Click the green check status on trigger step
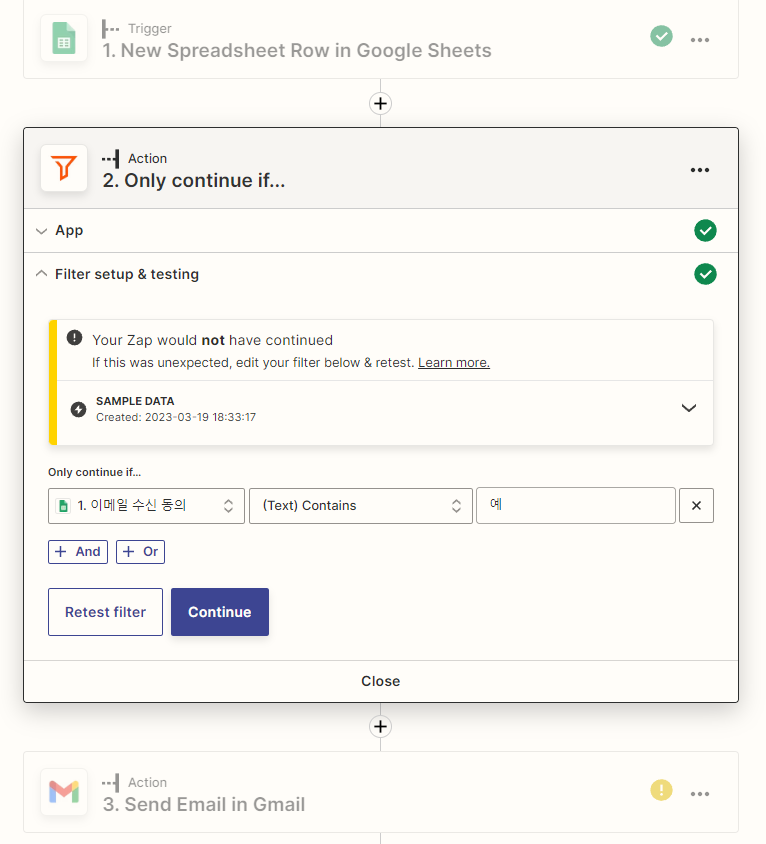 [x=661, y=37]
